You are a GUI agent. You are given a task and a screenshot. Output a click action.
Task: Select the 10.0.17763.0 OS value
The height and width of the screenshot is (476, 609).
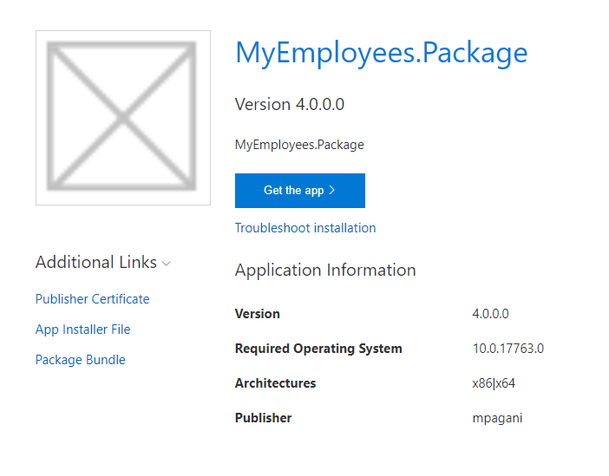(x=508, y=349)
